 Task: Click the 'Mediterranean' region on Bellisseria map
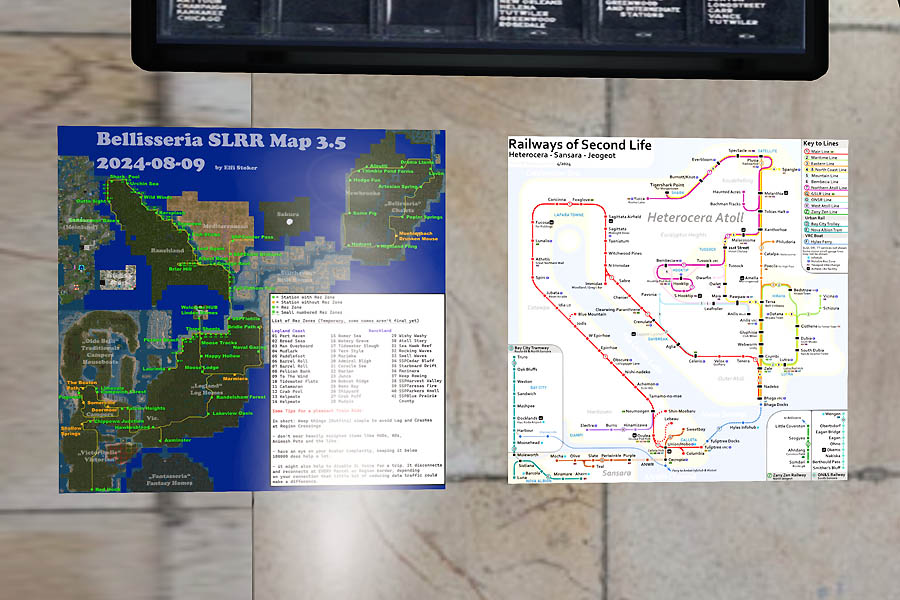(225, 226)
